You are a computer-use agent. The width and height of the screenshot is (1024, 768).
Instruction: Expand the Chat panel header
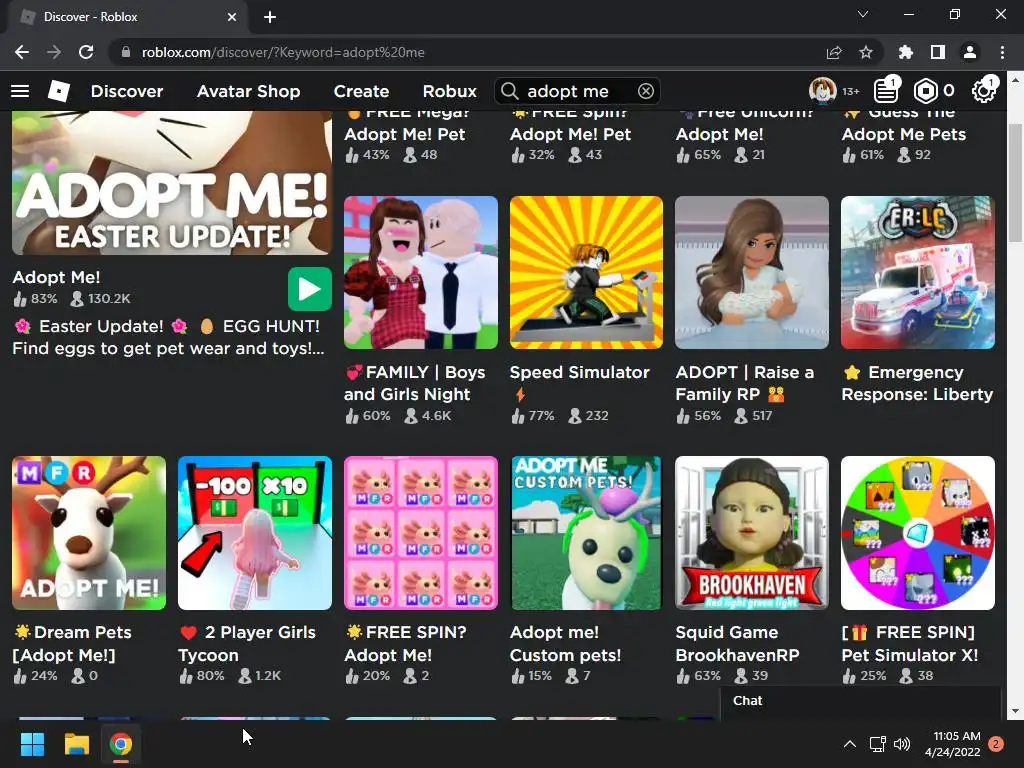860,701
